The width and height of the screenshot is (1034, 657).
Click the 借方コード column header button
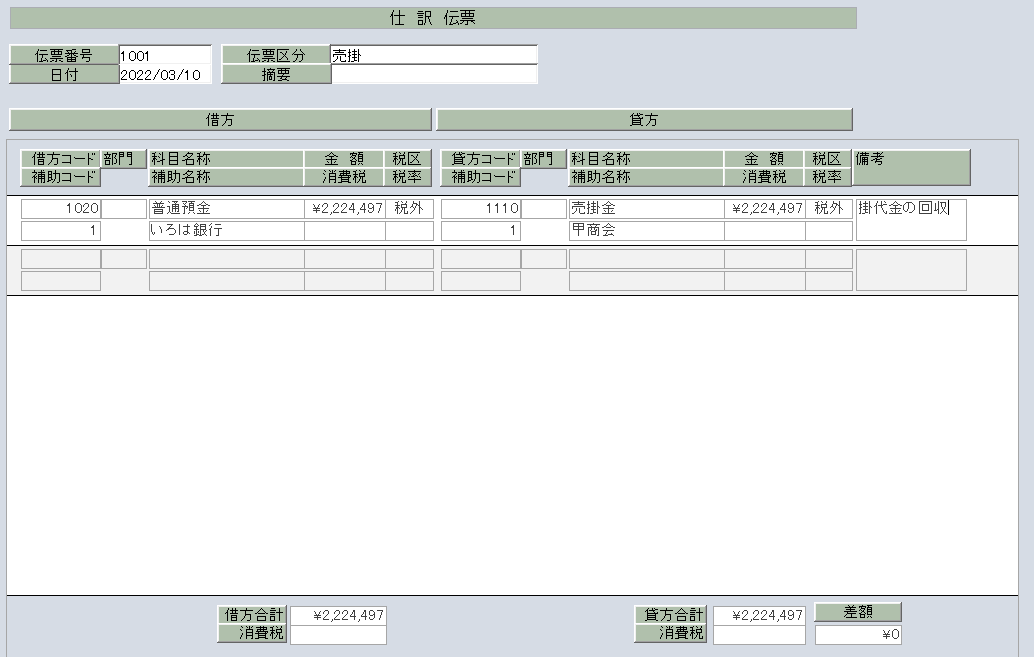[60, 159]
